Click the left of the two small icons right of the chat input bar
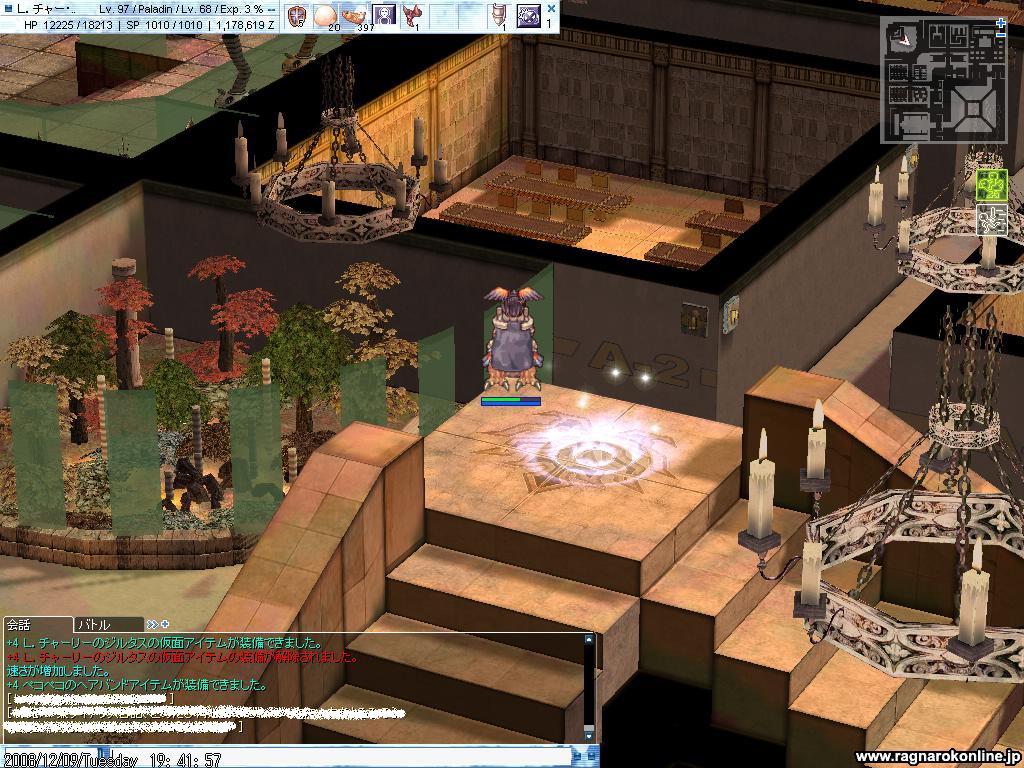This screenshot has height=768, width=1024. pyautogui.click(x=577, y=757)
